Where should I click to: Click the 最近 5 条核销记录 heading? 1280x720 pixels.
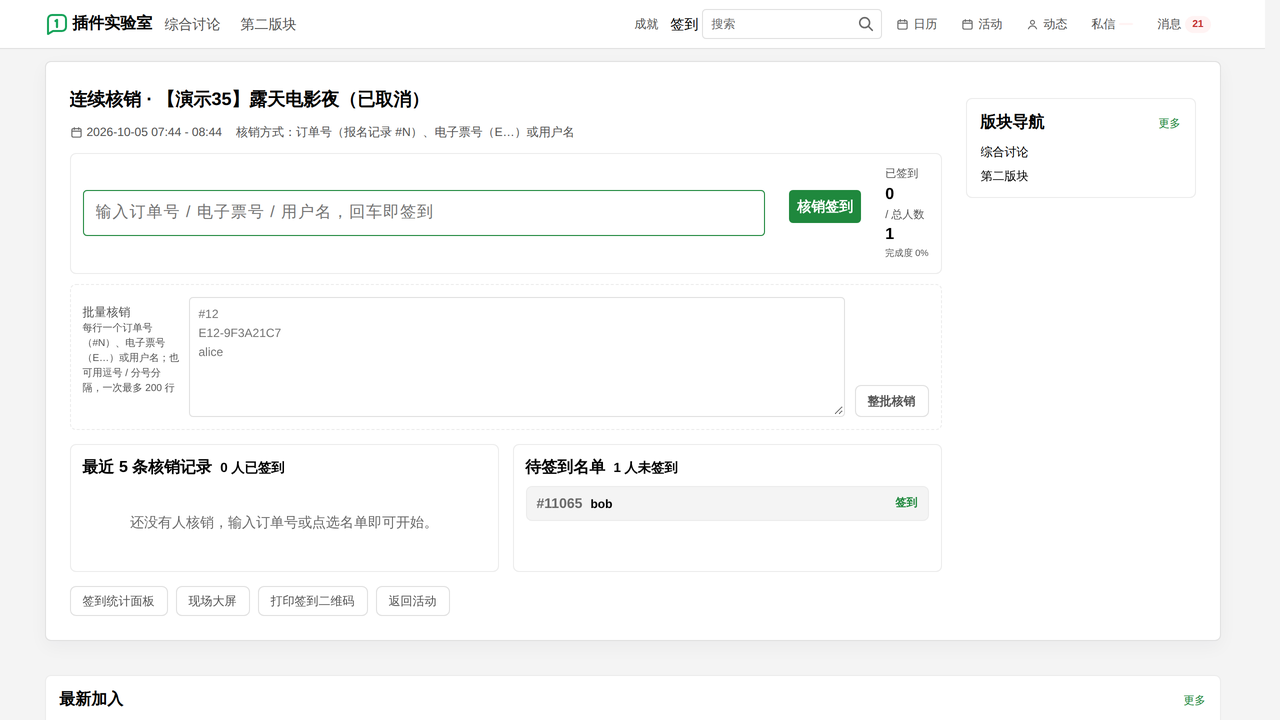(147, 467)
